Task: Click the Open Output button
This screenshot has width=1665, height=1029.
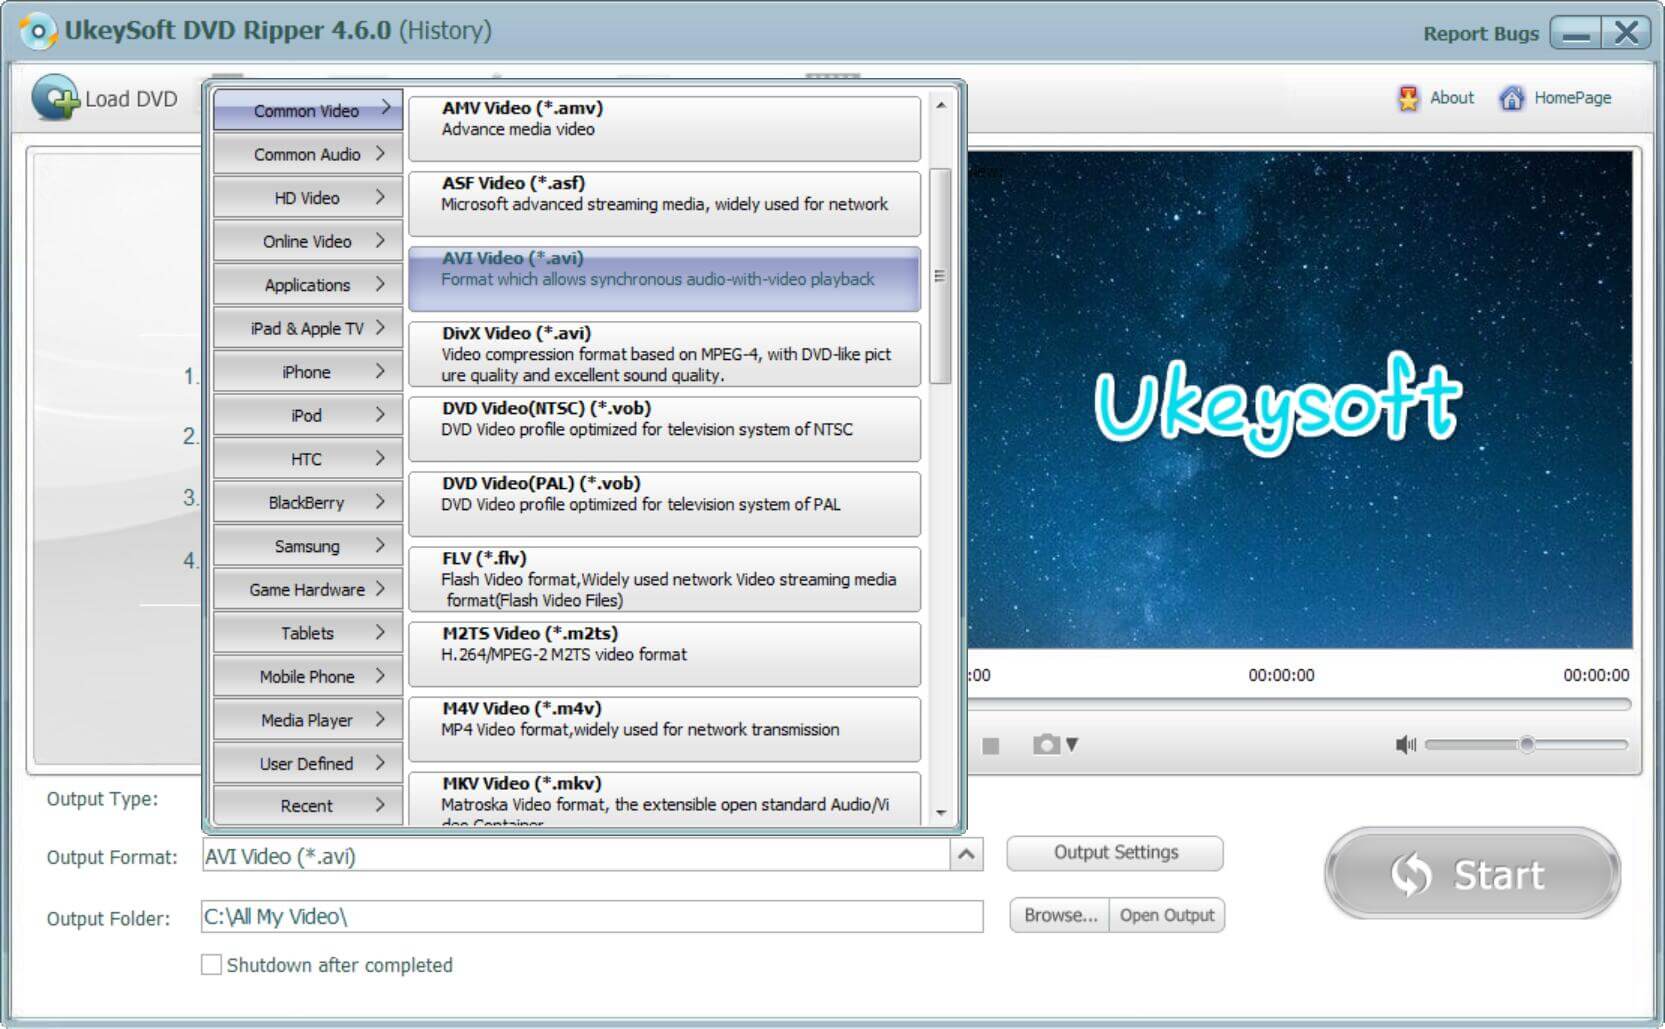Action: tap(1167, 915)
